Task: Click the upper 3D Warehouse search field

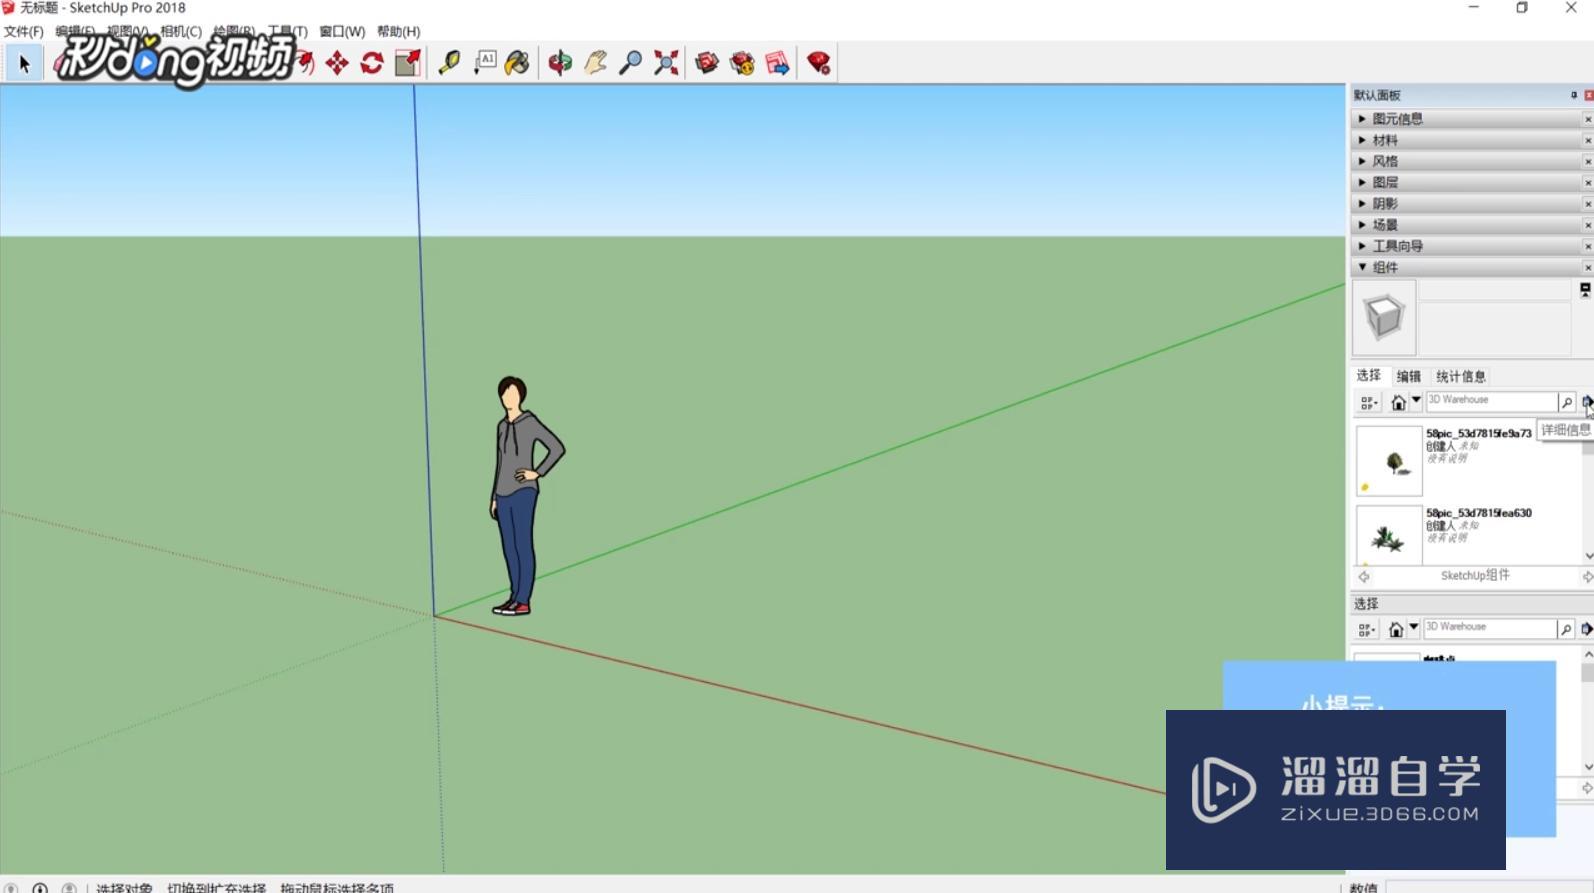Action: (x=1491, y=402)
